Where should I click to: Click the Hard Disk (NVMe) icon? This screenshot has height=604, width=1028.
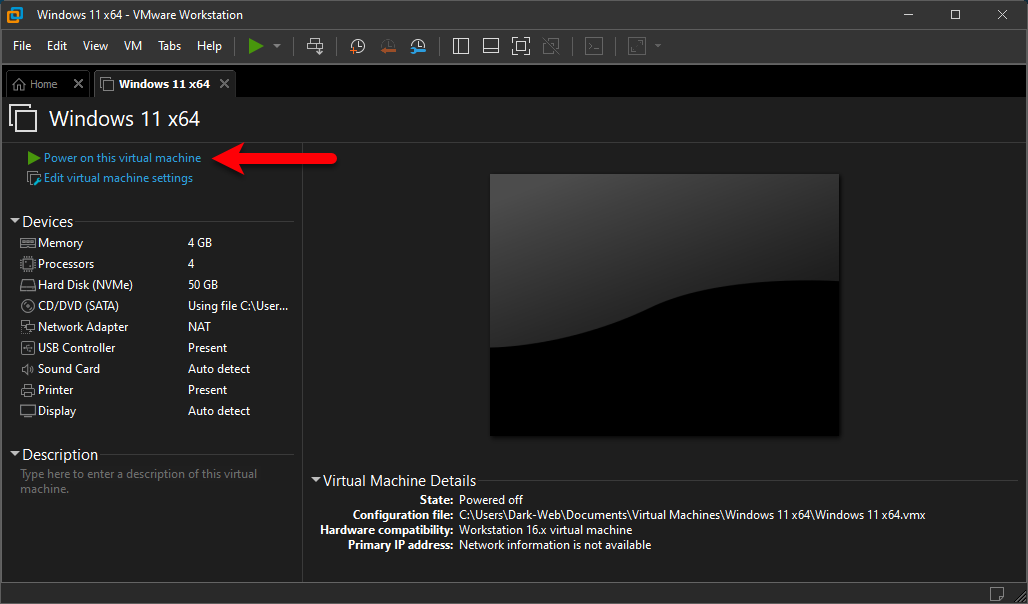[28, 285]
